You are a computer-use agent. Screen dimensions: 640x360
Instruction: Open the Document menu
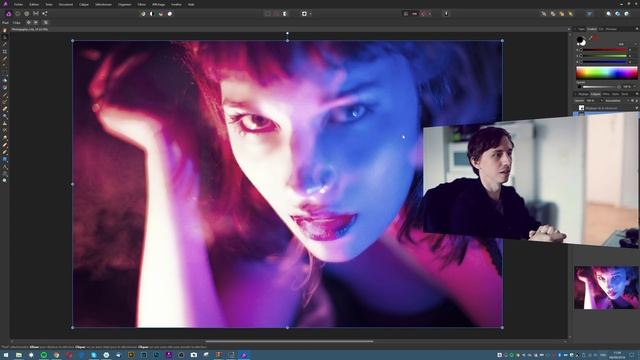(66, 4)
